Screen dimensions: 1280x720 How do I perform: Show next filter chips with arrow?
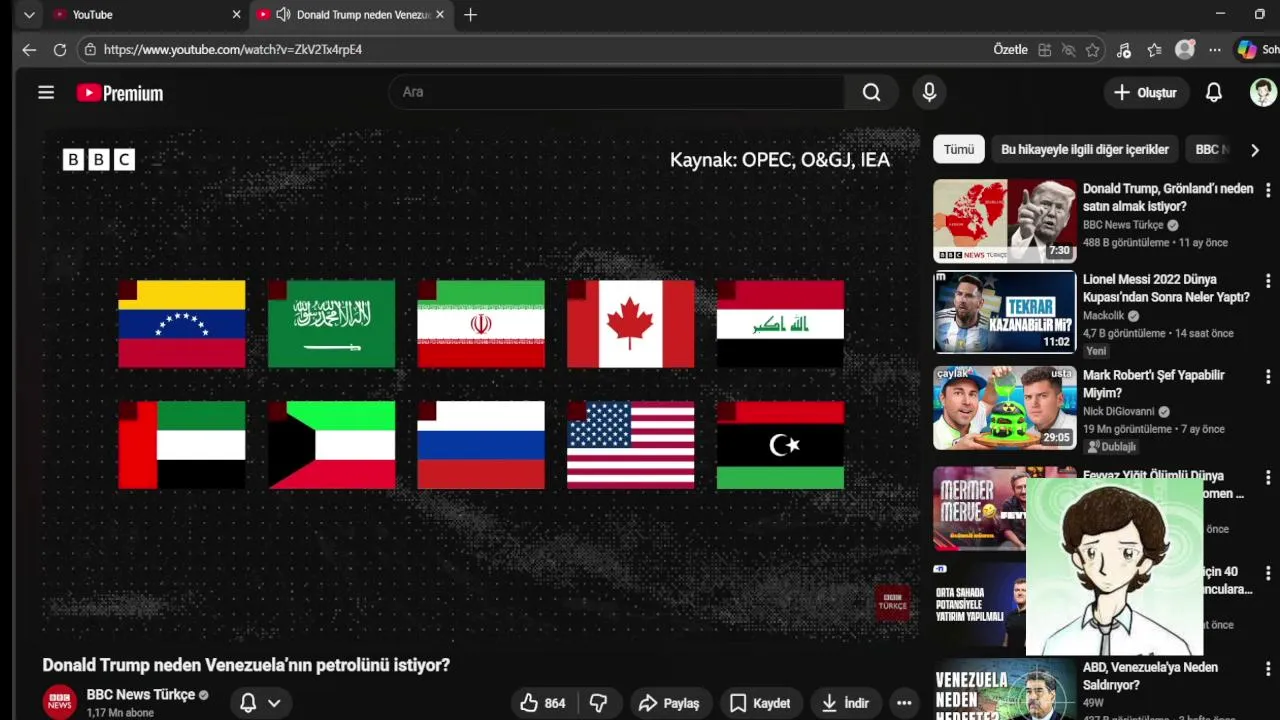tap(1255, 150)
